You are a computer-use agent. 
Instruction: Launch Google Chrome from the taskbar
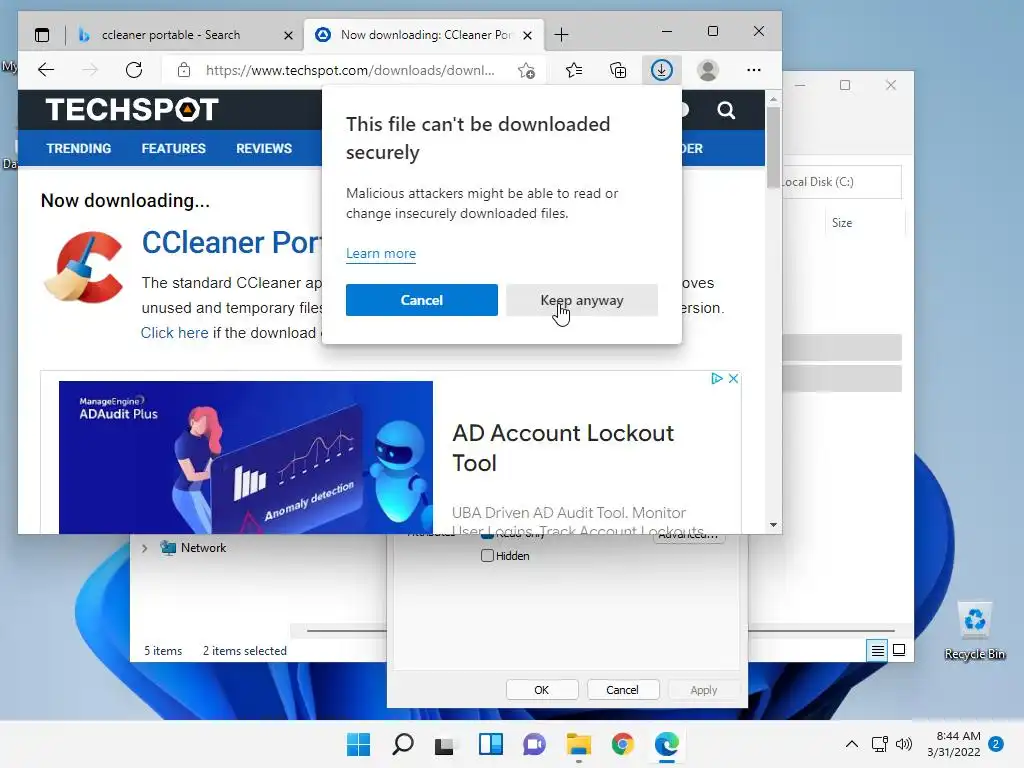point(622,744)
